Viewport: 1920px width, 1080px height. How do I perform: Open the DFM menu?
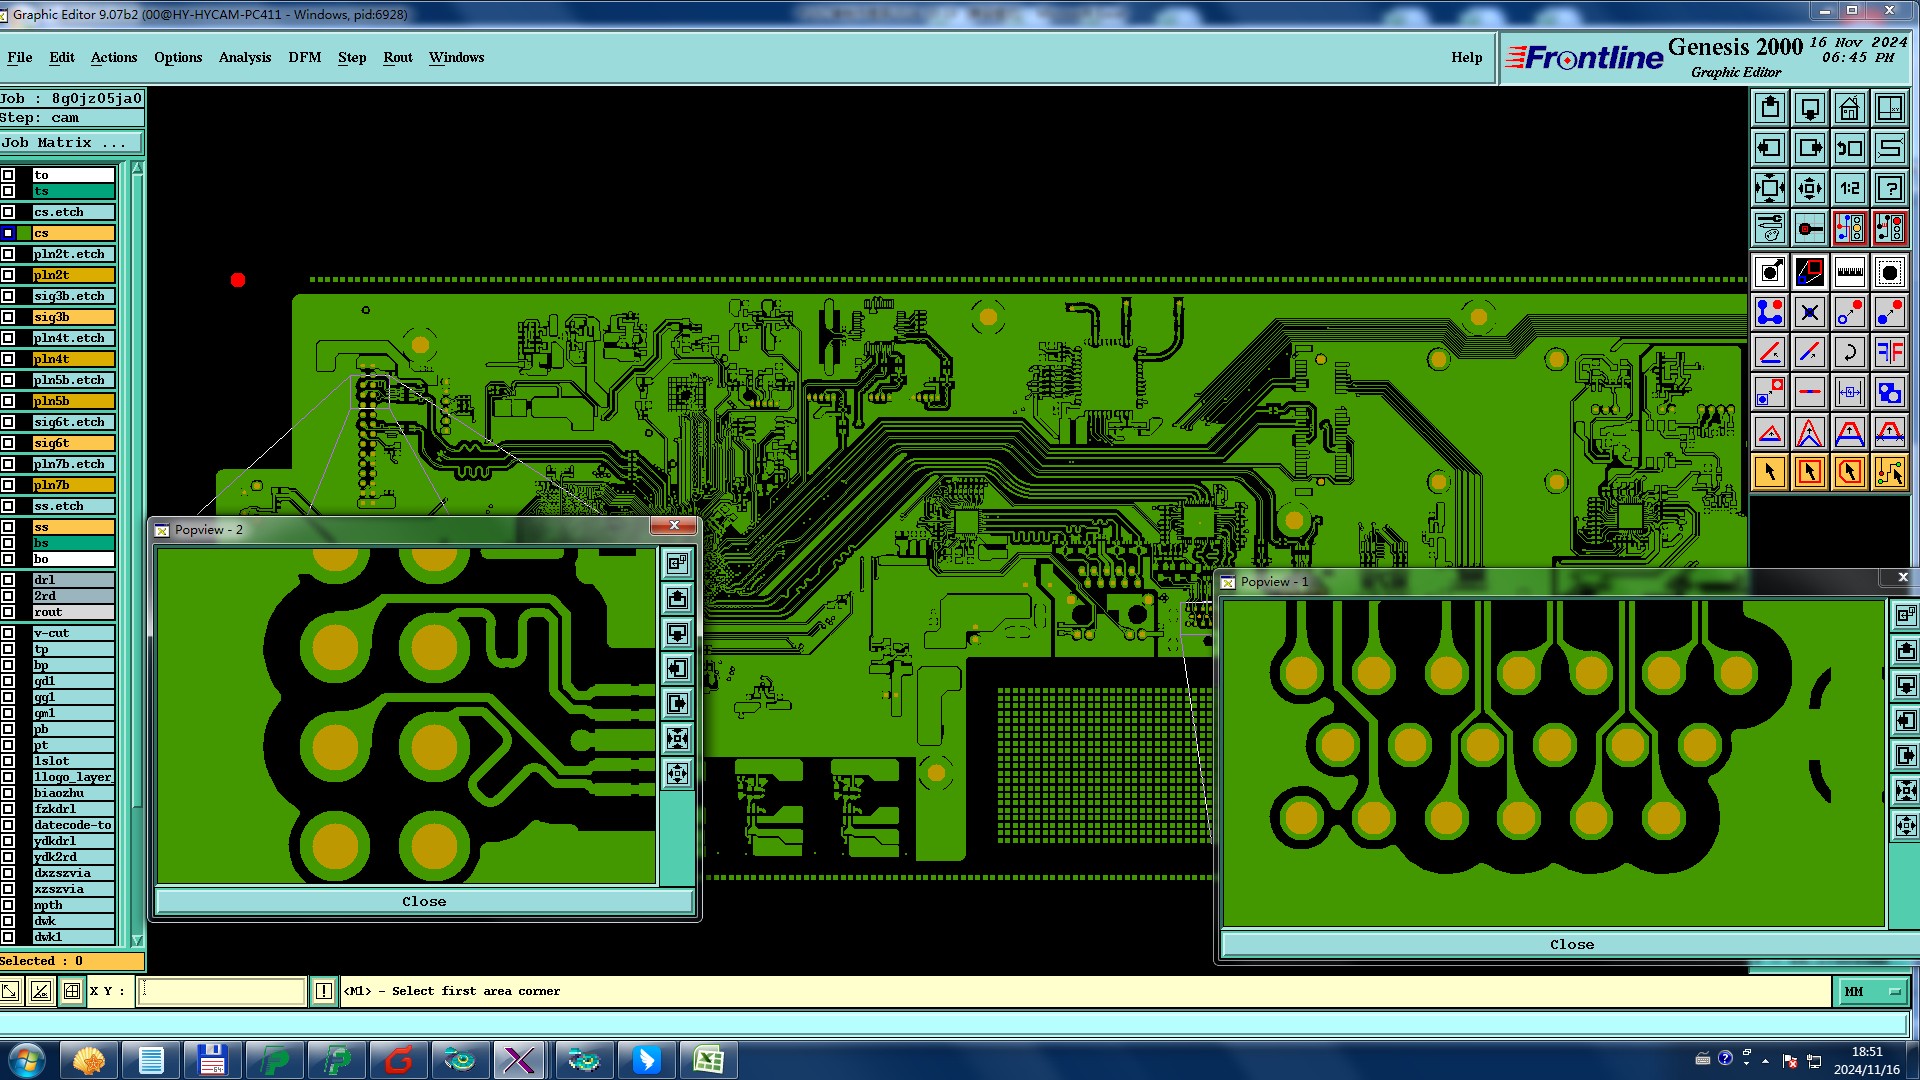304,57
